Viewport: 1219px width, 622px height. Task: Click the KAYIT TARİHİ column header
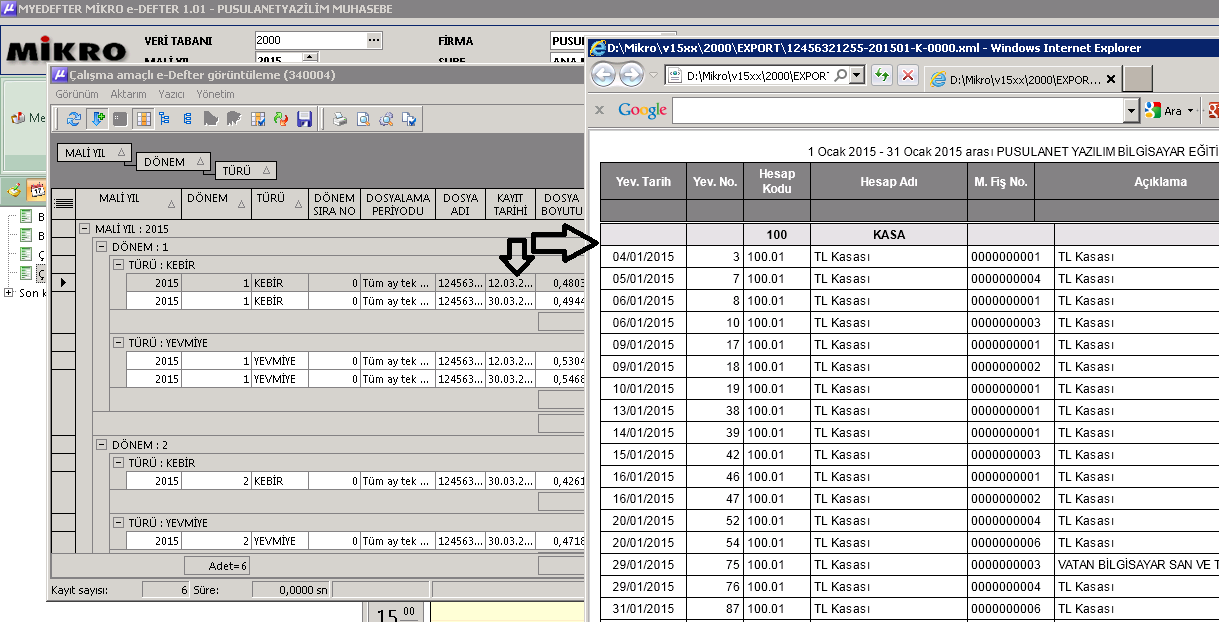click(510, 203)
